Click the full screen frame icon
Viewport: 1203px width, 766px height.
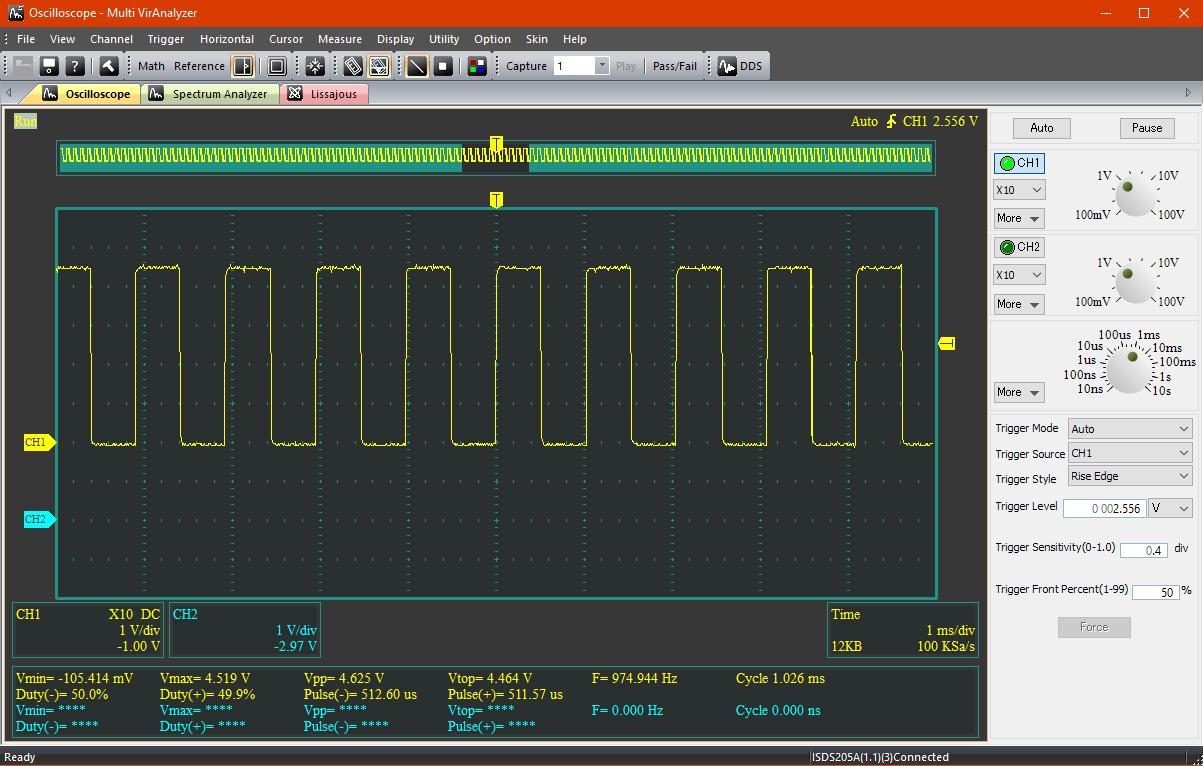277,66
